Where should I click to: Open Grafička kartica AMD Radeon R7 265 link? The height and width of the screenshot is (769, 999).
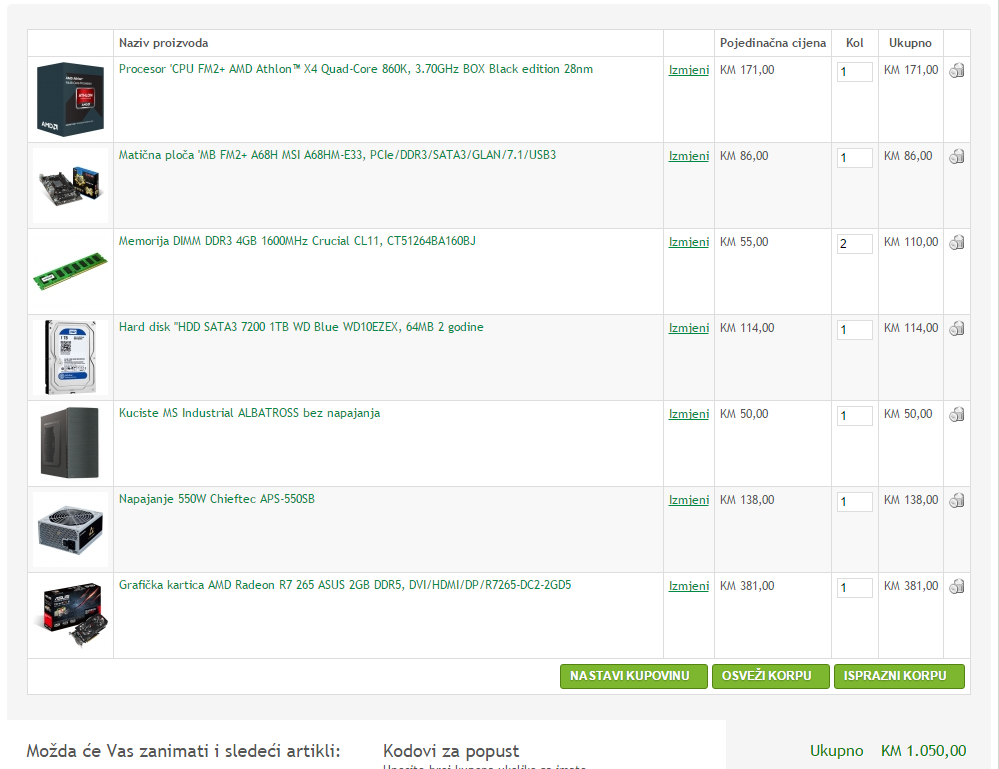point(345,585)
